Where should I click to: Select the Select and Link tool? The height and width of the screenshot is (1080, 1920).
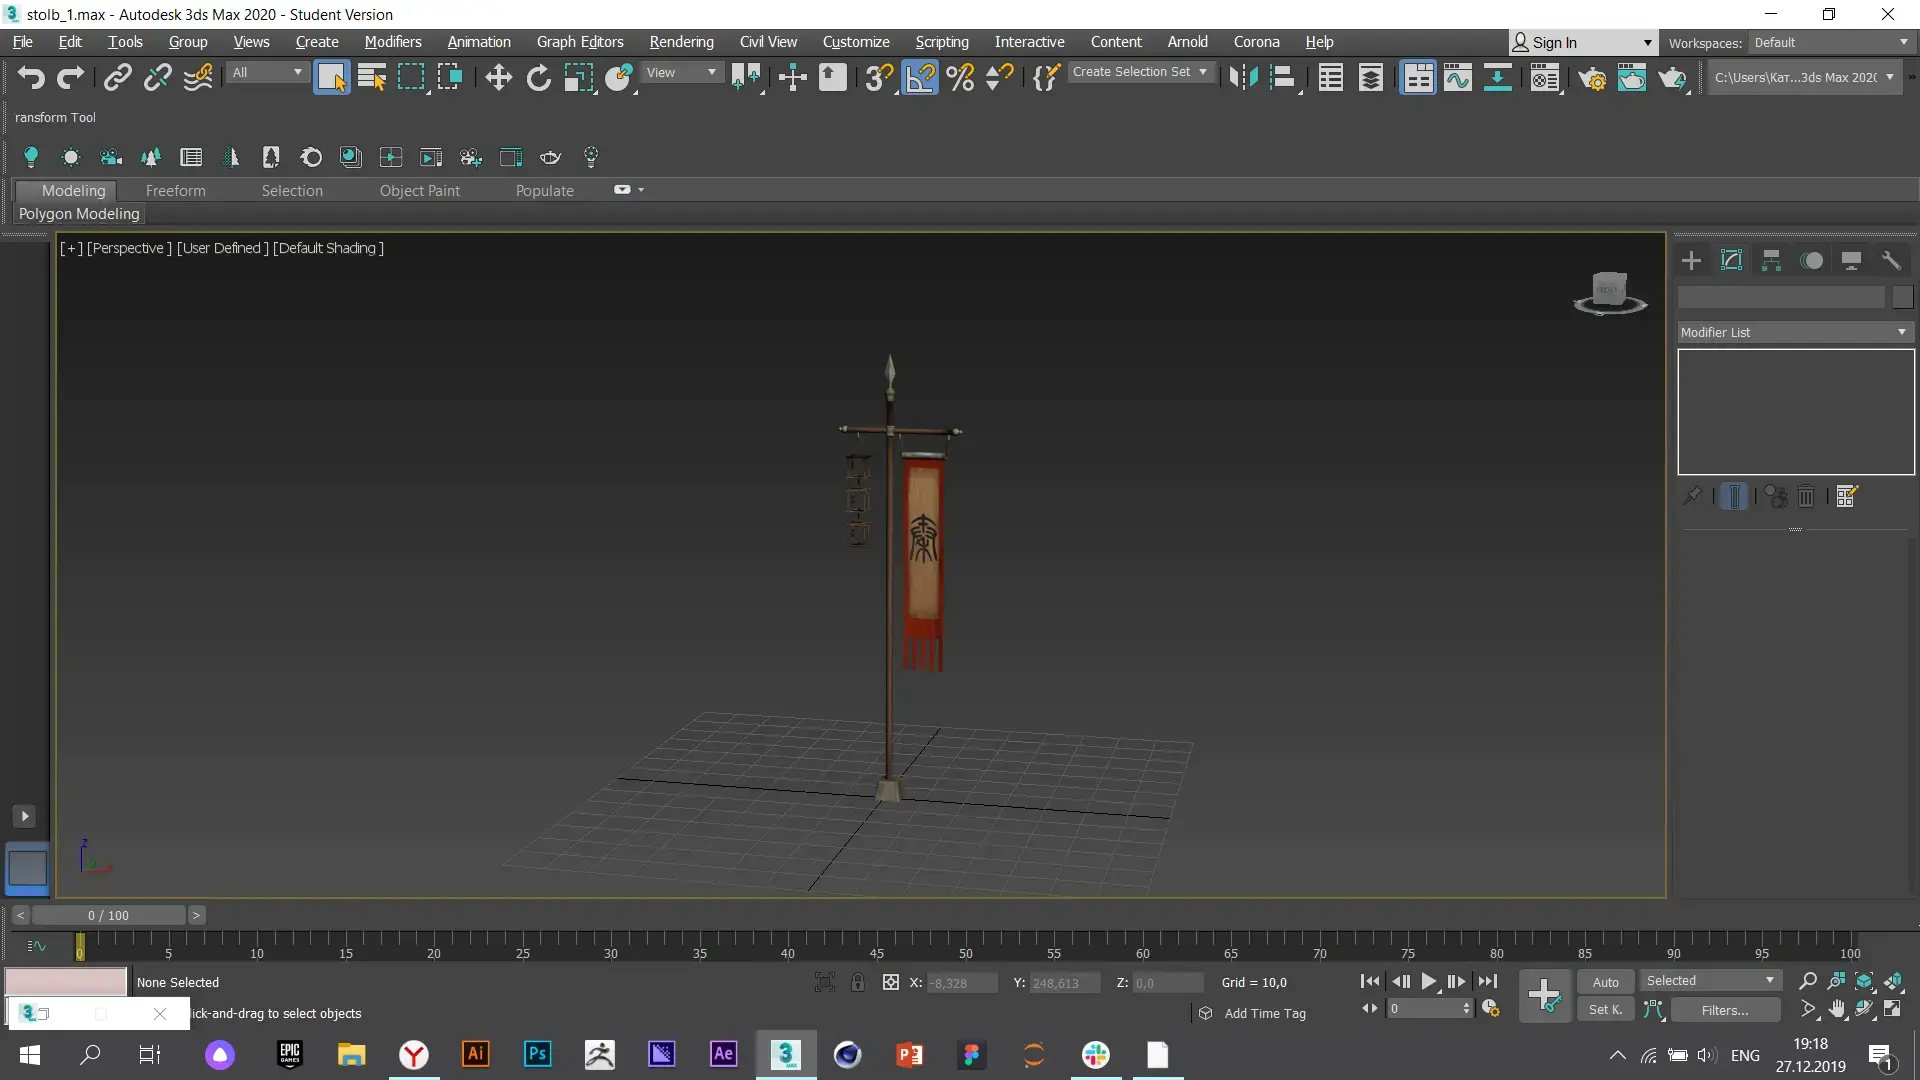click(117, 77)
